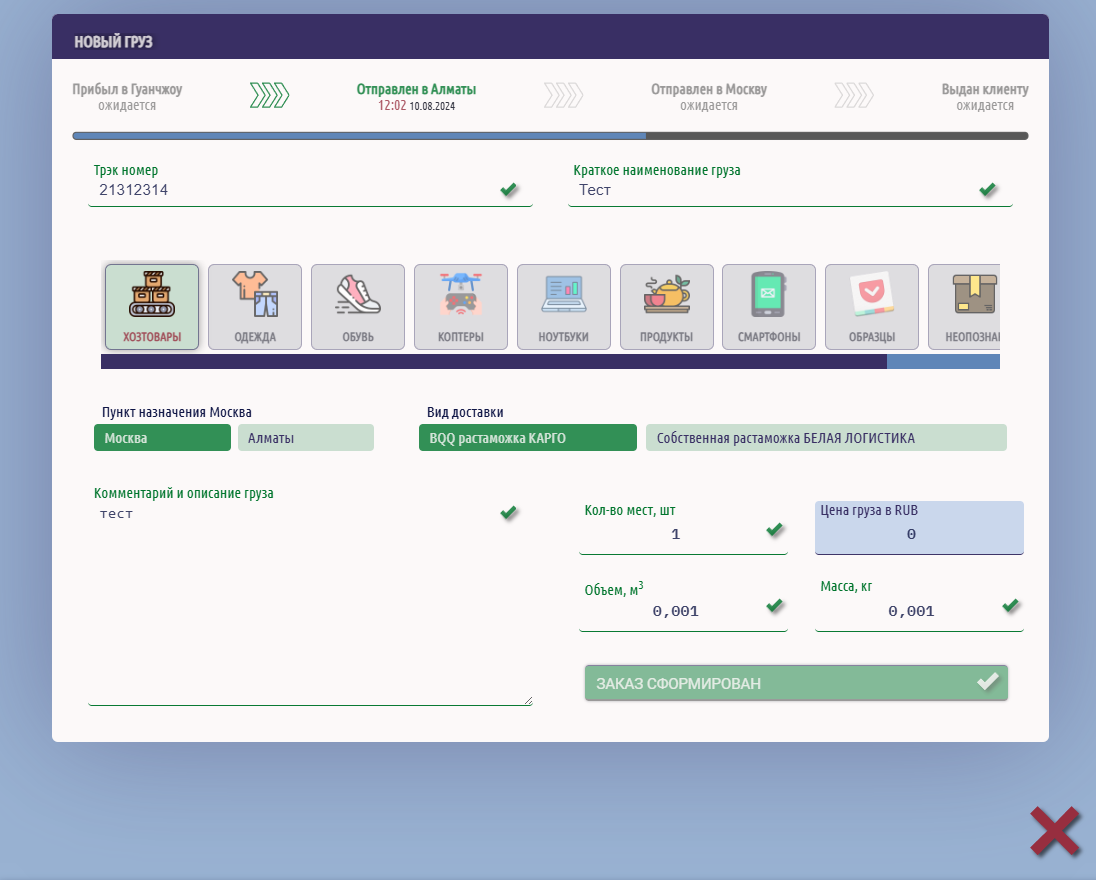The image size is (1096, 880).
Task: Set destination to Москва
Action: [162, 438]
